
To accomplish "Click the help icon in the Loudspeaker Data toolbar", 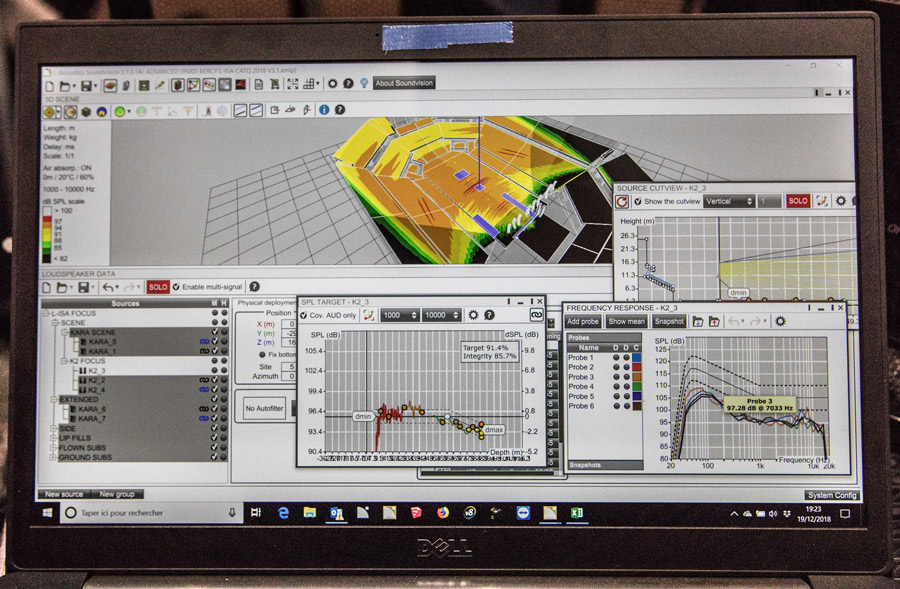I will pos(254,286).
